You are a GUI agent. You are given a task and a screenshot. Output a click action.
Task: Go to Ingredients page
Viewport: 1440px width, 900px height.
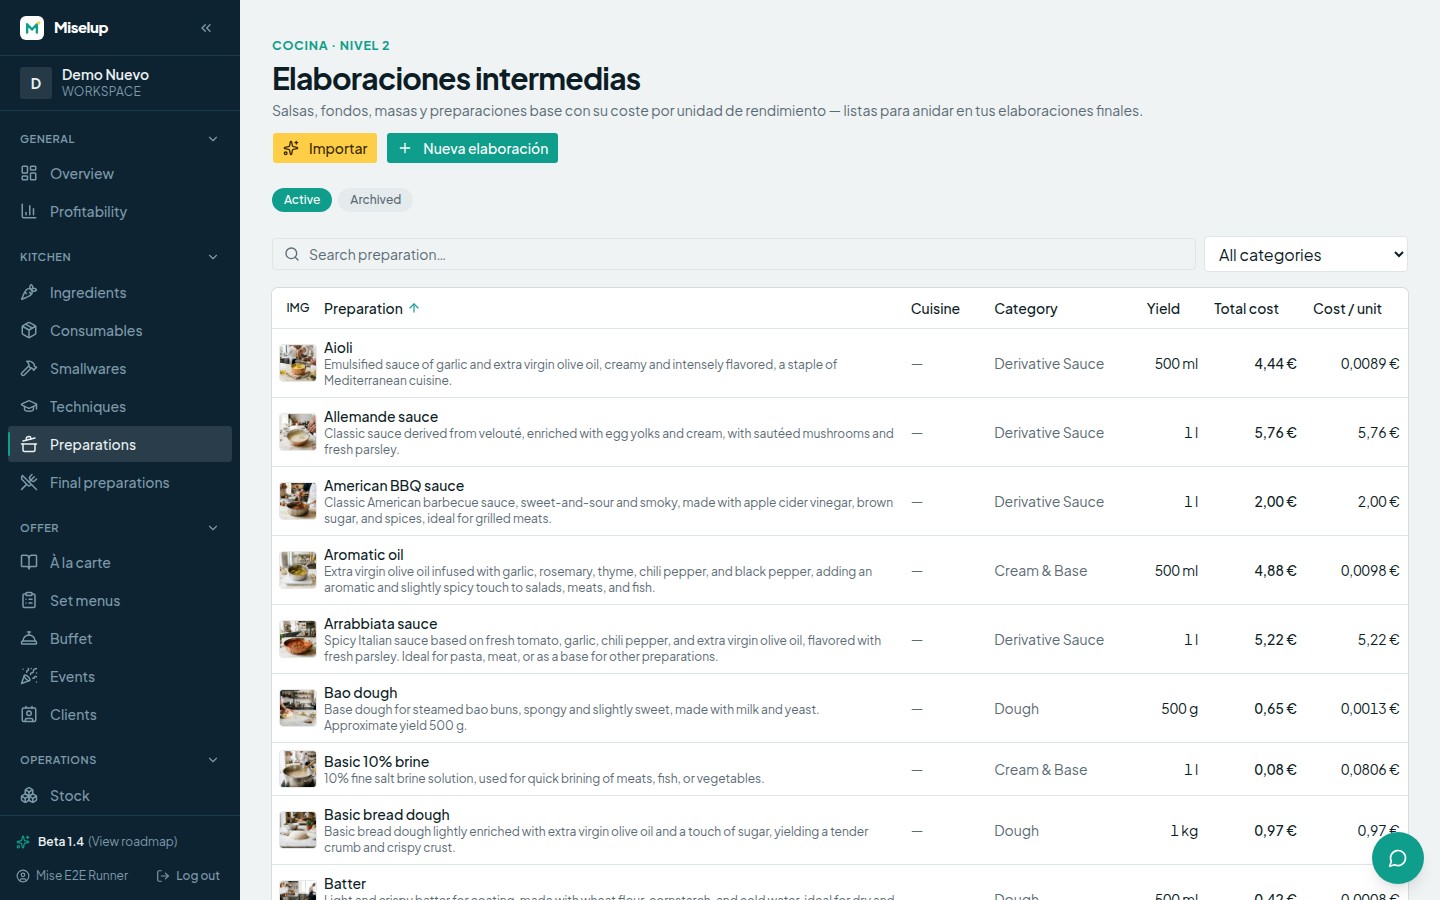tap(120, 293)
